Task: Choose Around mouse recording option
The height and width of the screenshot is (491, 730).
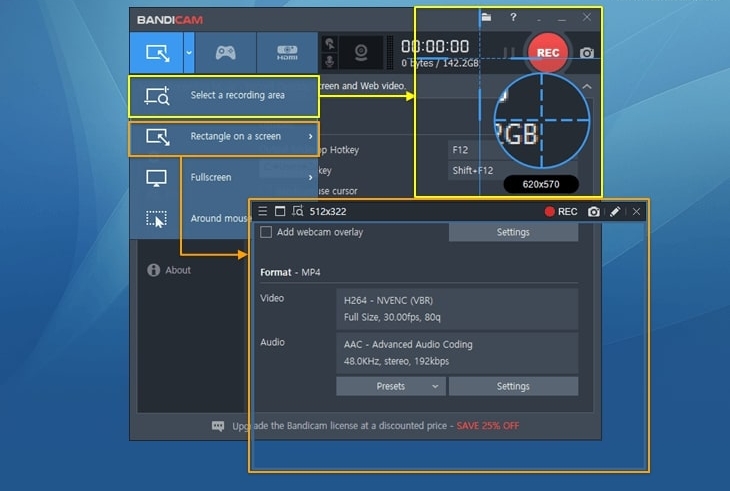Action: [190, 218]
